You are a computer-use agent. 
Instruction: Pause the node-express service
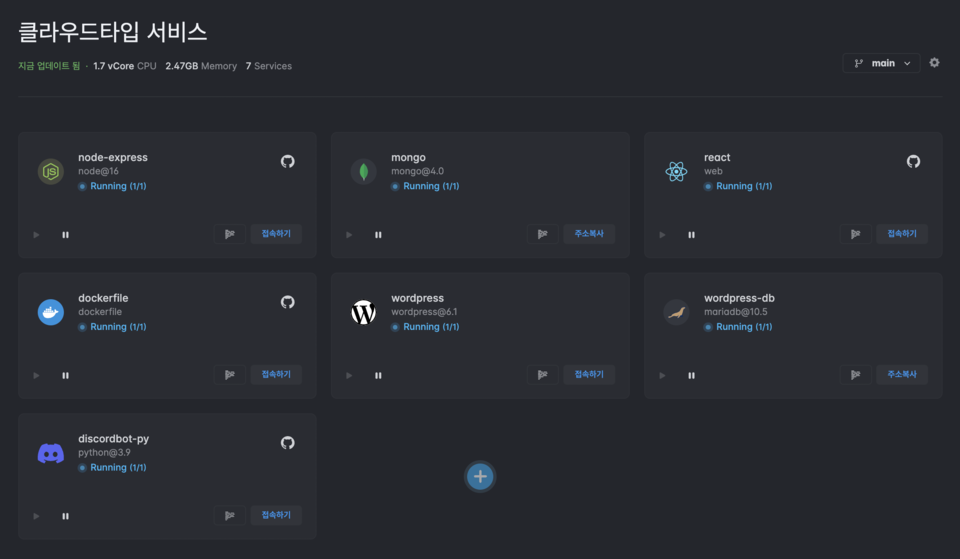(65, 235)
